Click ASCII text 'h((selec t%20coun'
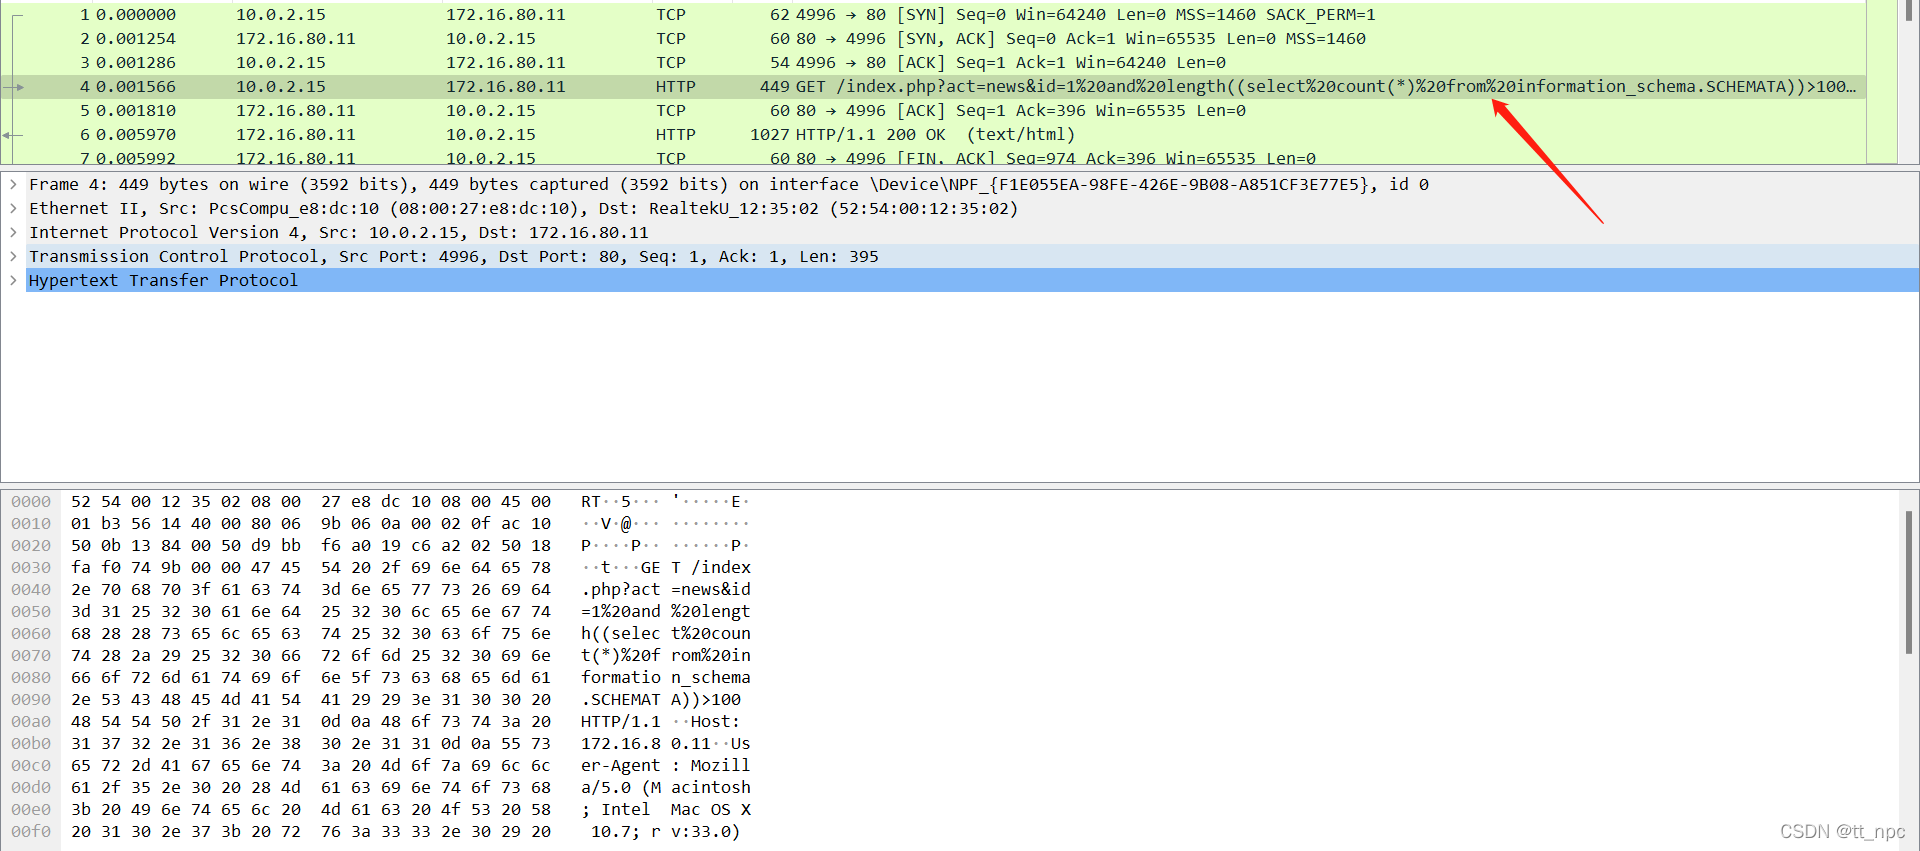This screenshot has height=851, width=1920. tap(666, 633)
